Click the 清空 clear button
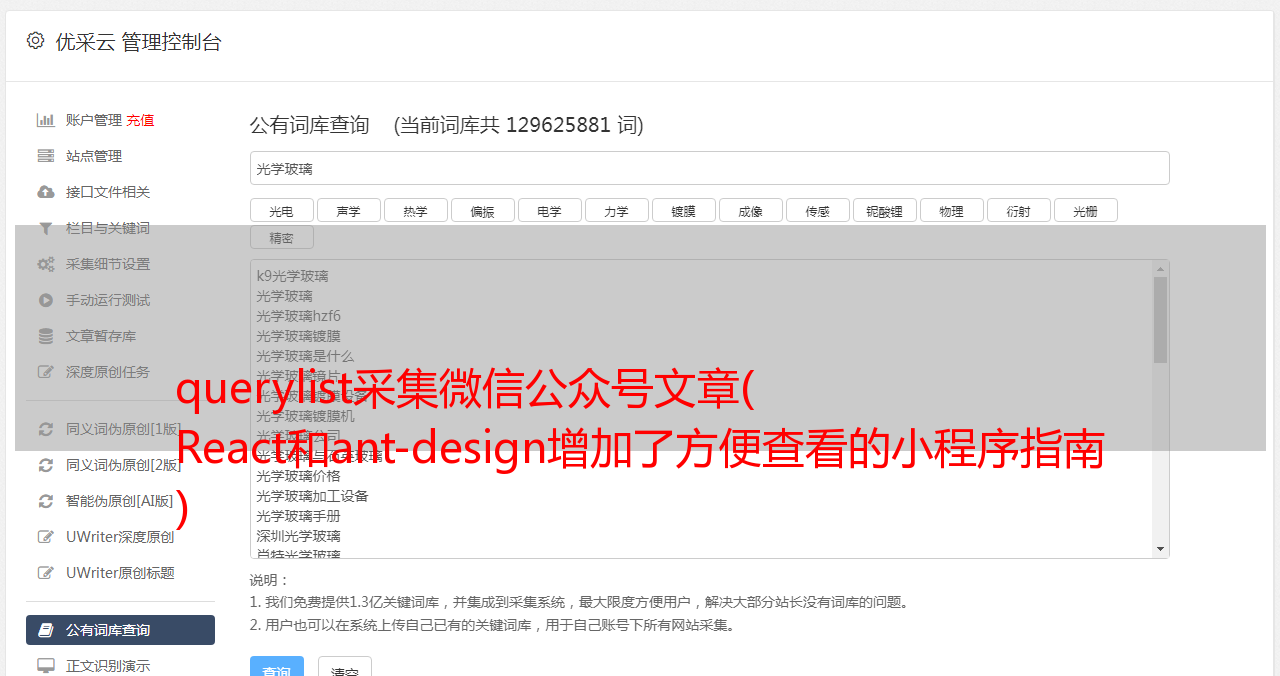The width and height of the screenshot is (1280, 676). pos(345,668)
